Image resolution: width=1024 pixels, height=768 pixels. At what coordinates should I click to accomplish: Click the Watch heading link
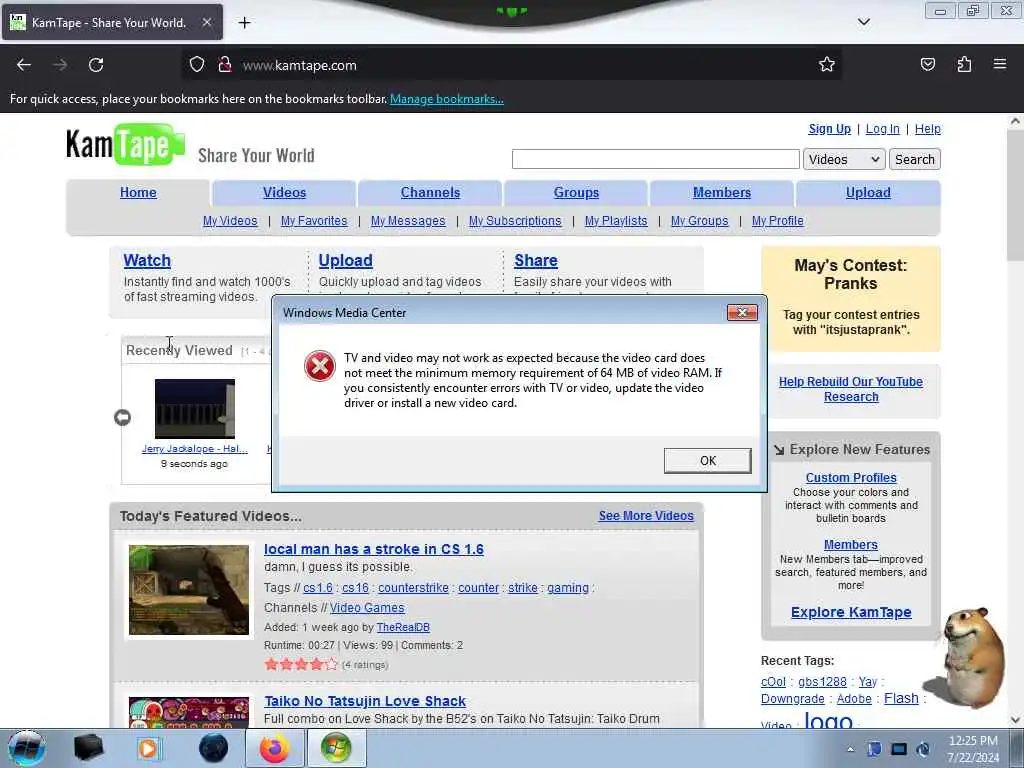pyautogui.click(x=147, y=261)
